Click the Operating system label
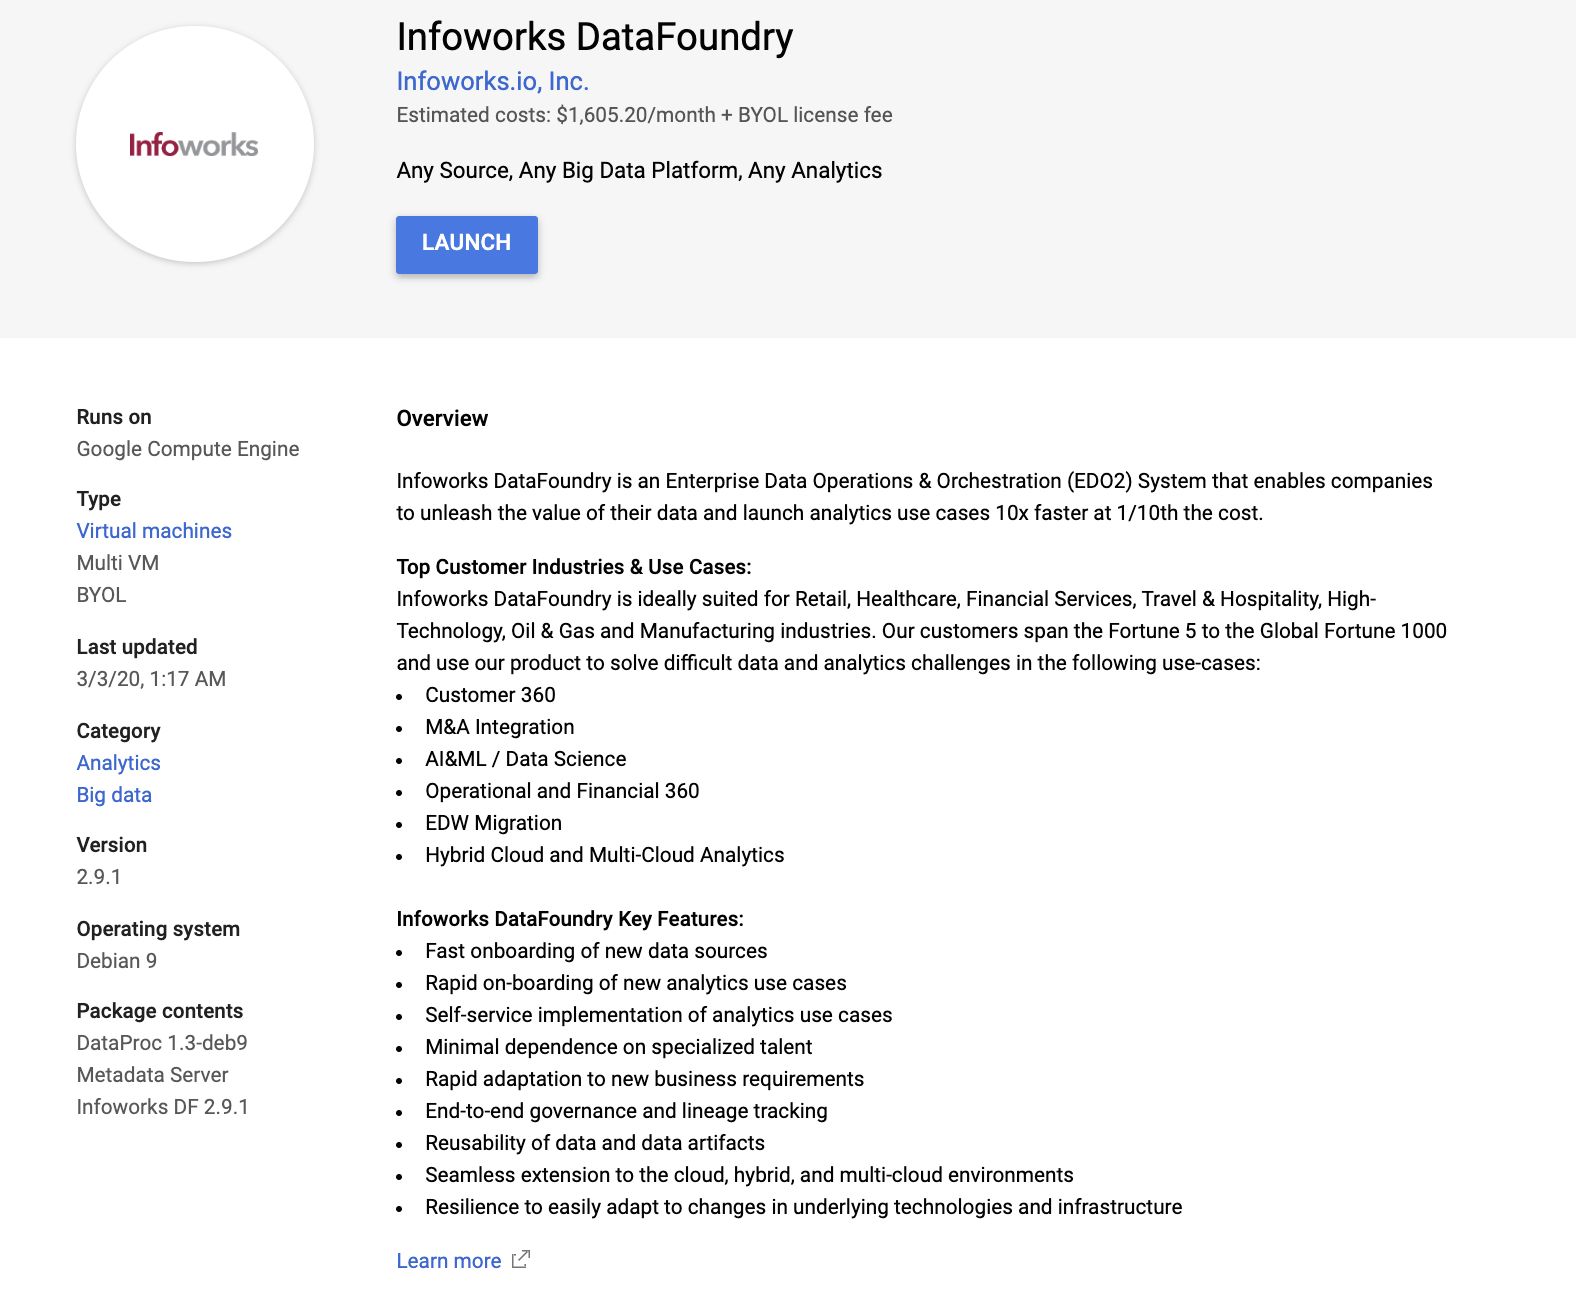Image resolution: width=1576 pixels, height=1310 pixels. 158,929
